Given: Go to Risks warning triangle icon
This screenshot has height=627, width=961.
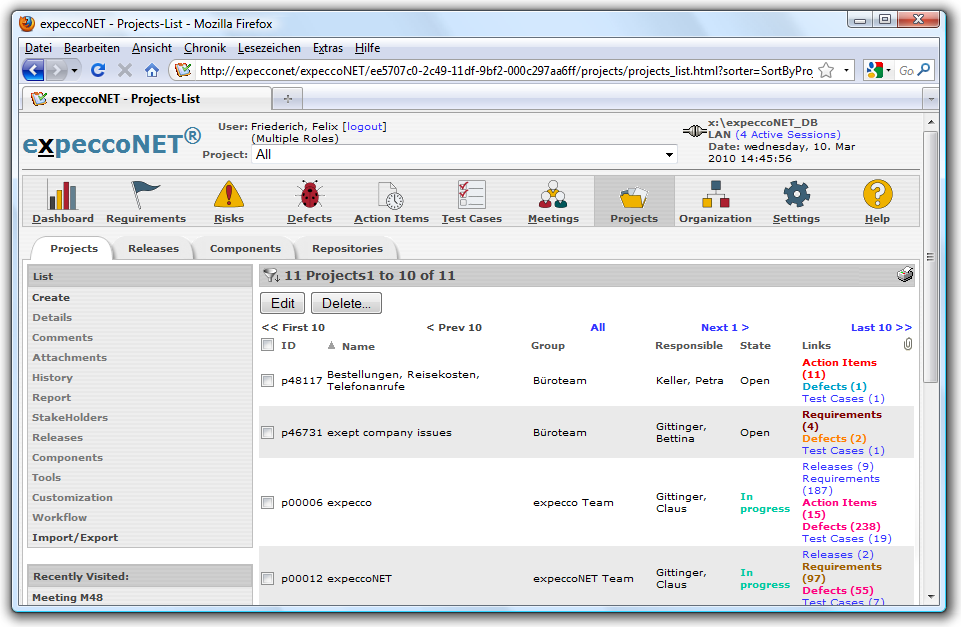Looking at the screenshot, I should tap(228, 194).
